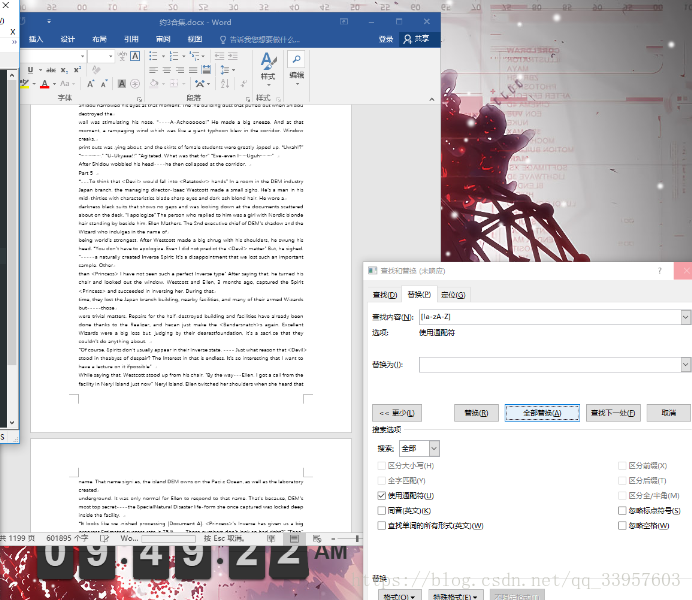Click the phonetic guide icon
Image resolution: width=692 pixels, height=600 pixels.
(x=122, y=56)
